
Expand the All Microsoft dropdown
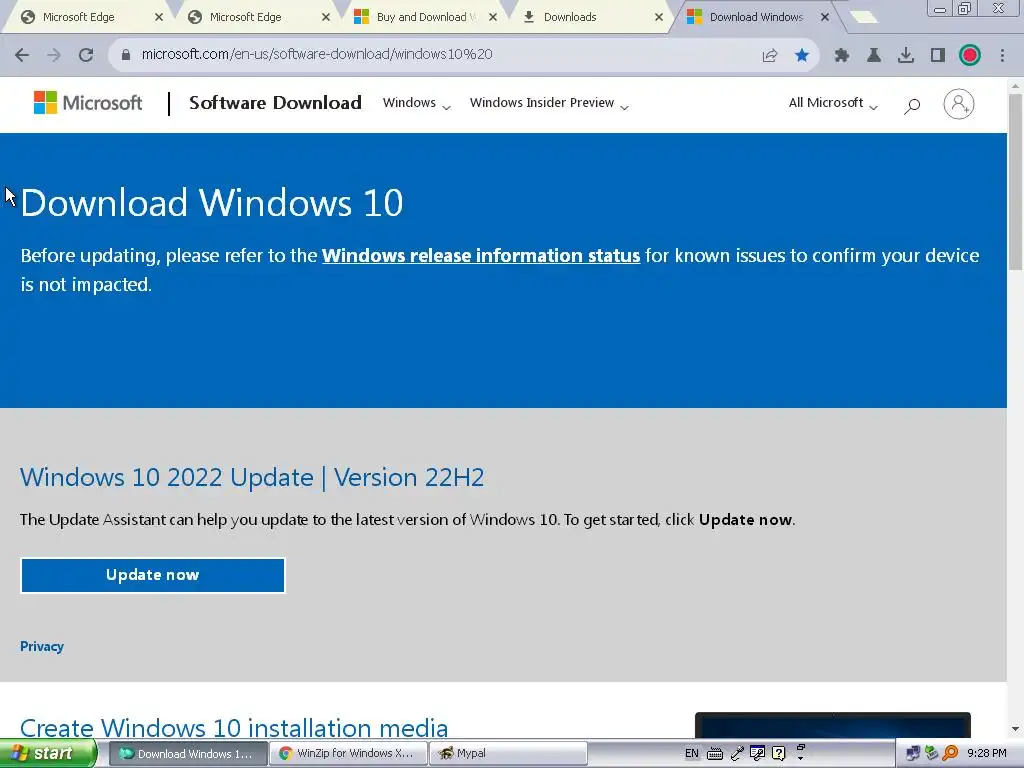point(833,103)
